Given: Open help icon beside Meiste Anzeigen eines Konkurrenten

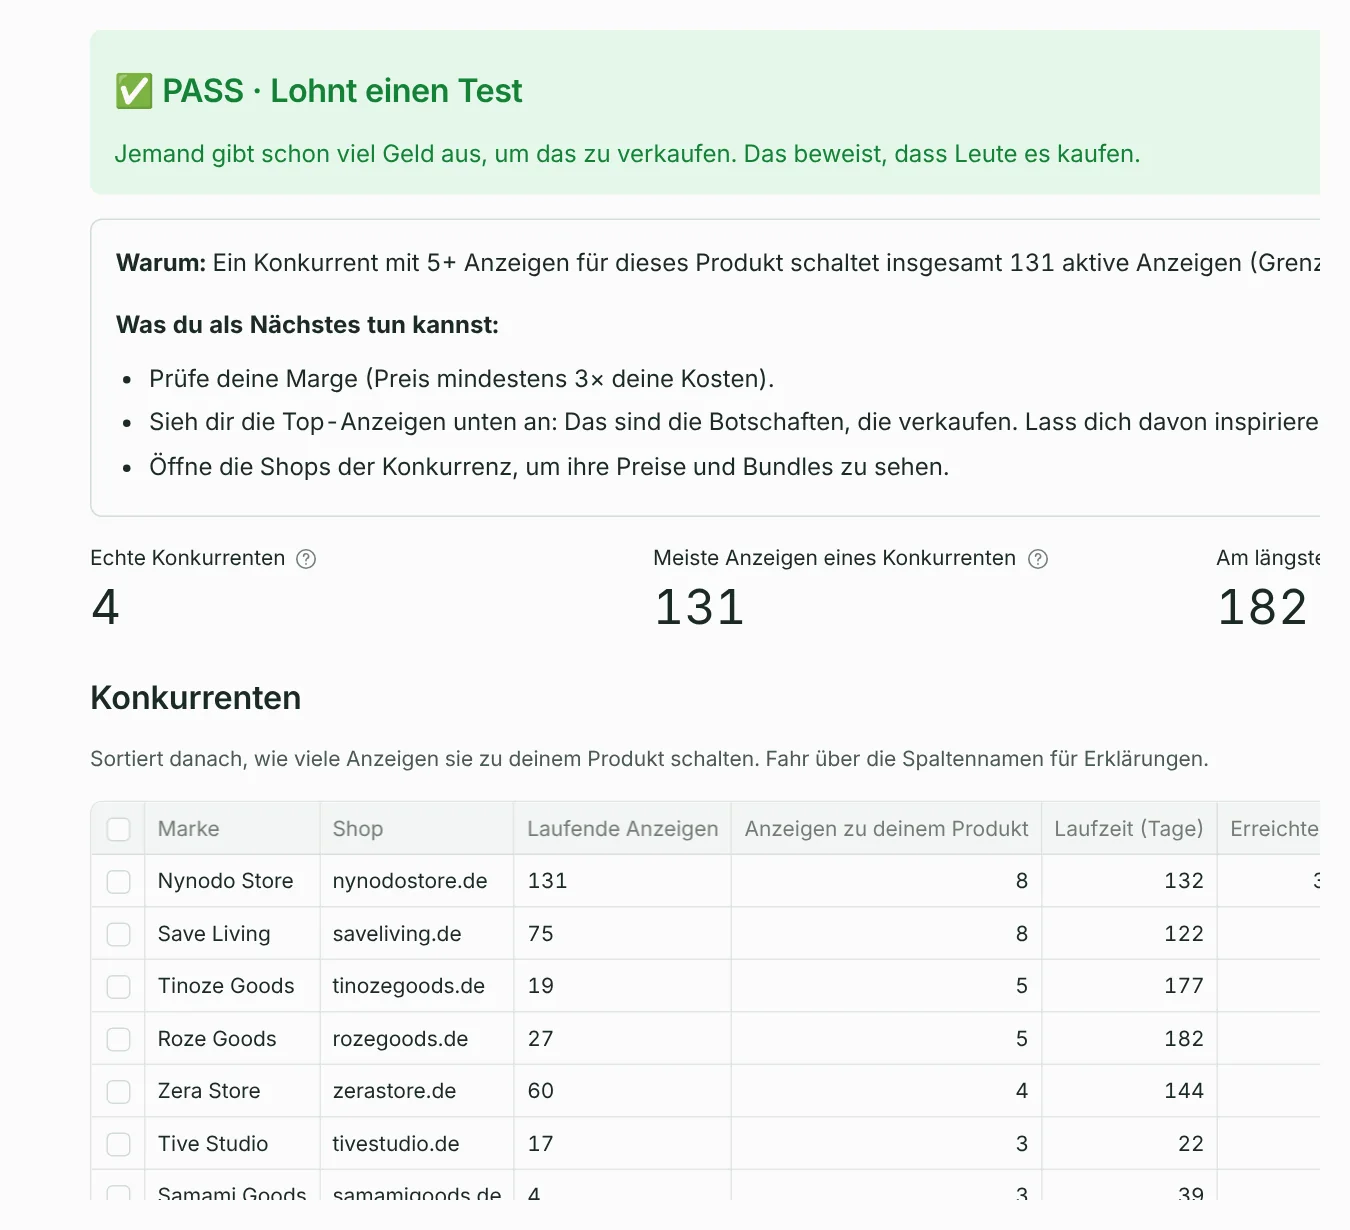Looking at the screenshot, I should [x=1038, y=559].
